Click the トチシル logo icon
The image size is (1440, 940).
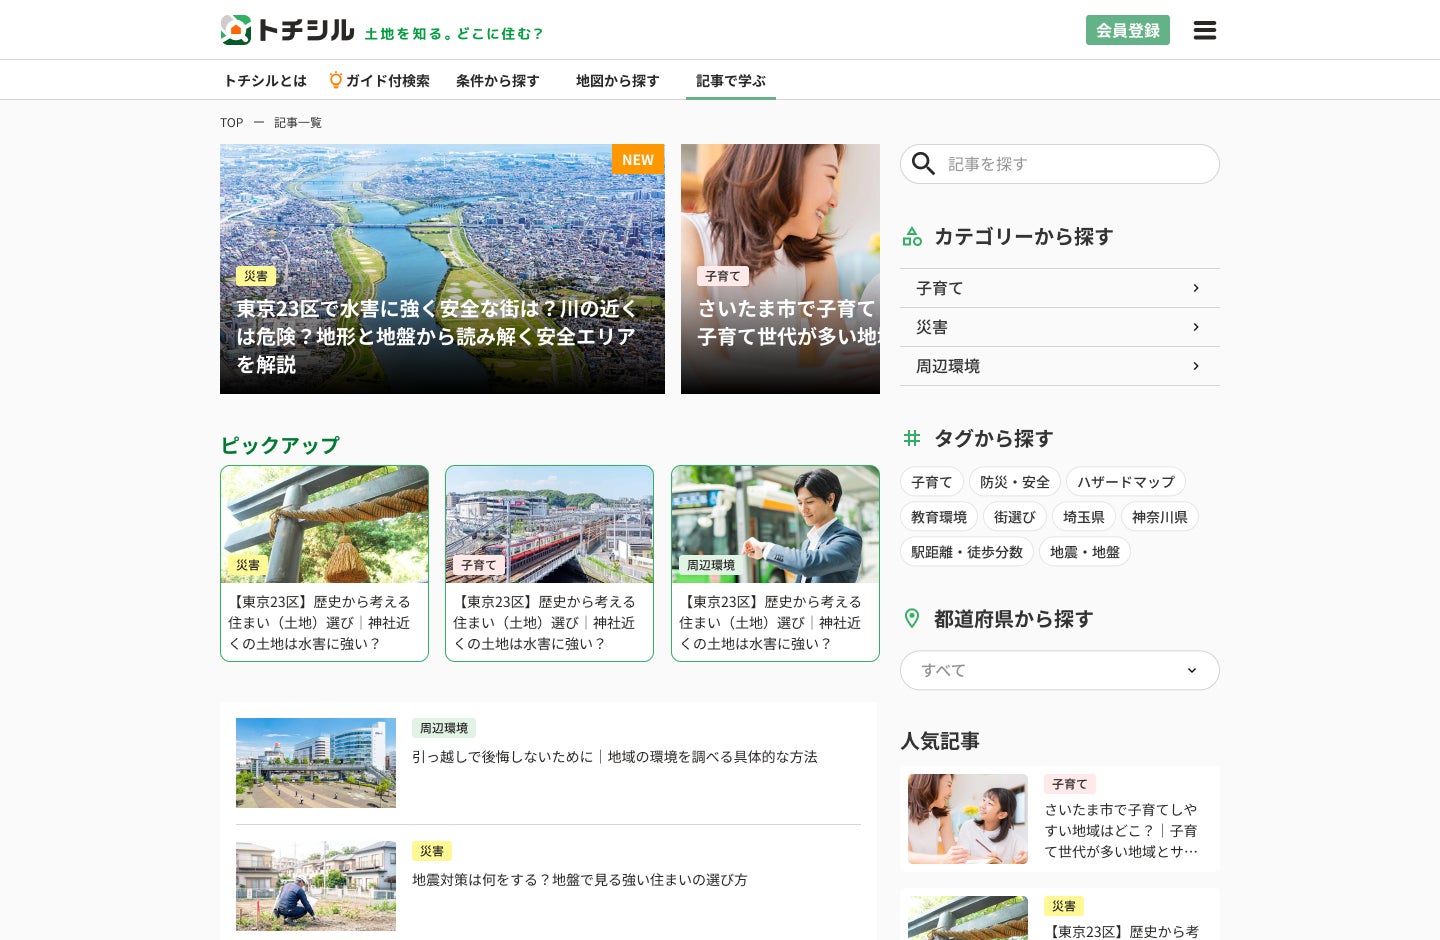coord(236,30)
